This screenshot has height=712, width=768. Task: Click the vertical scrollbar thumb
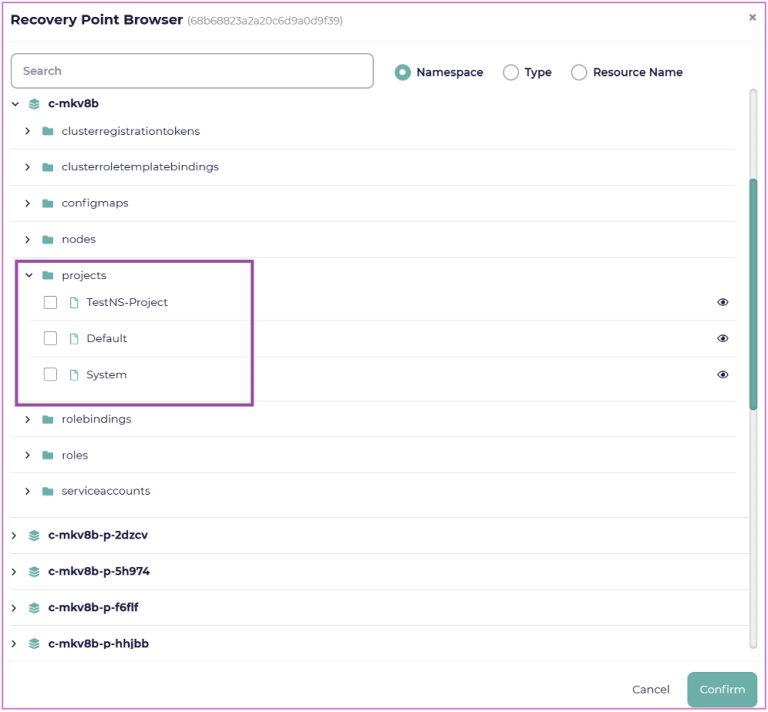tap(753, 294)
